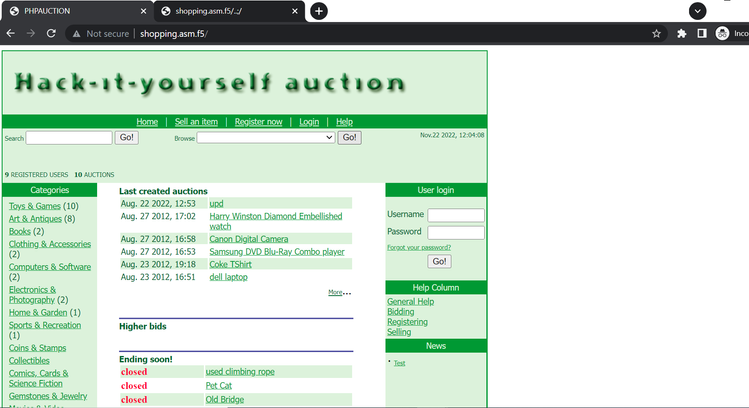This screenshot has height=408, width=749.
Task: Click the Go! button in User login
Action: [439, 261]
